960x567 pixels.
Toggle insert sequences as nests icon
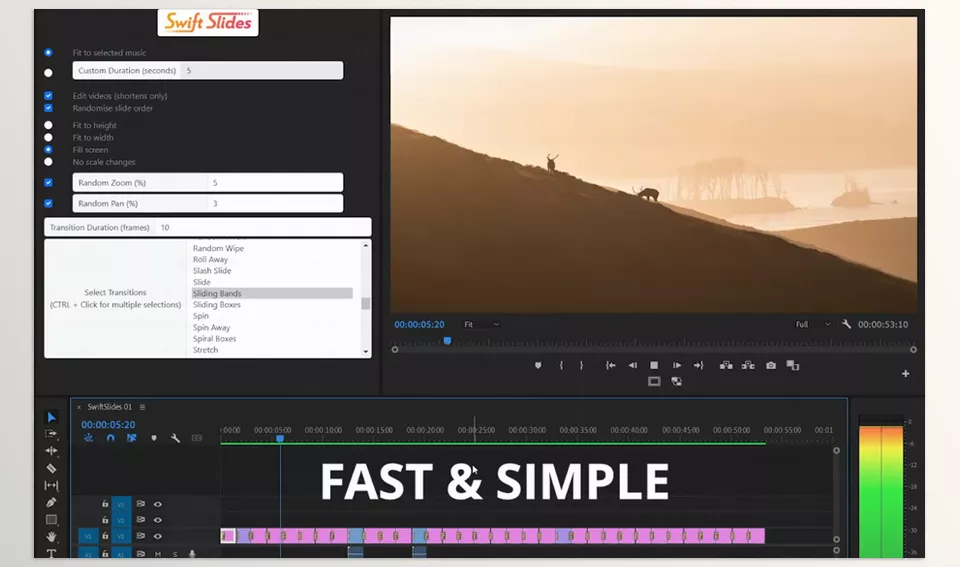89,438
